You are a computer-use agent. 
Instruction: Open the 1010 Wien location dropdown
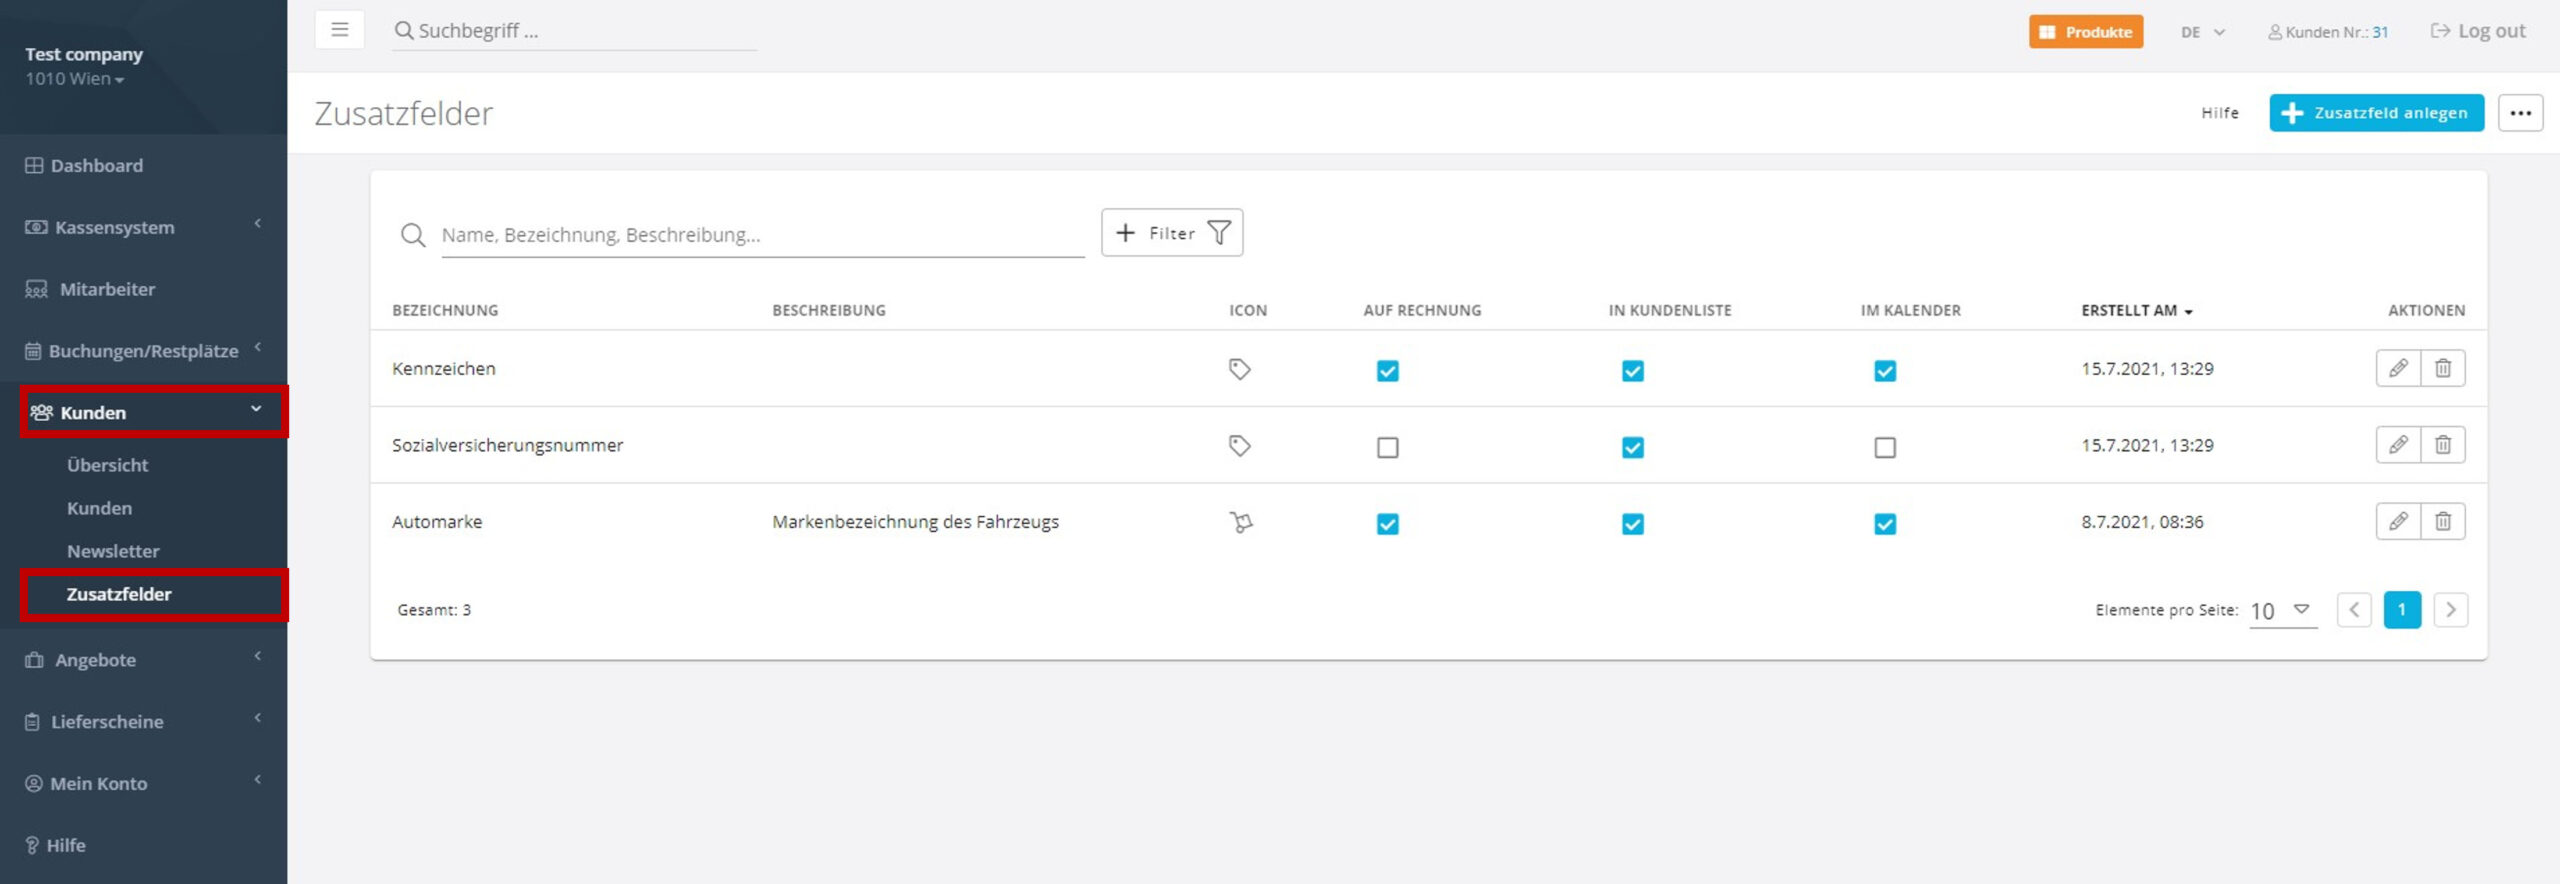click(75, 79)
